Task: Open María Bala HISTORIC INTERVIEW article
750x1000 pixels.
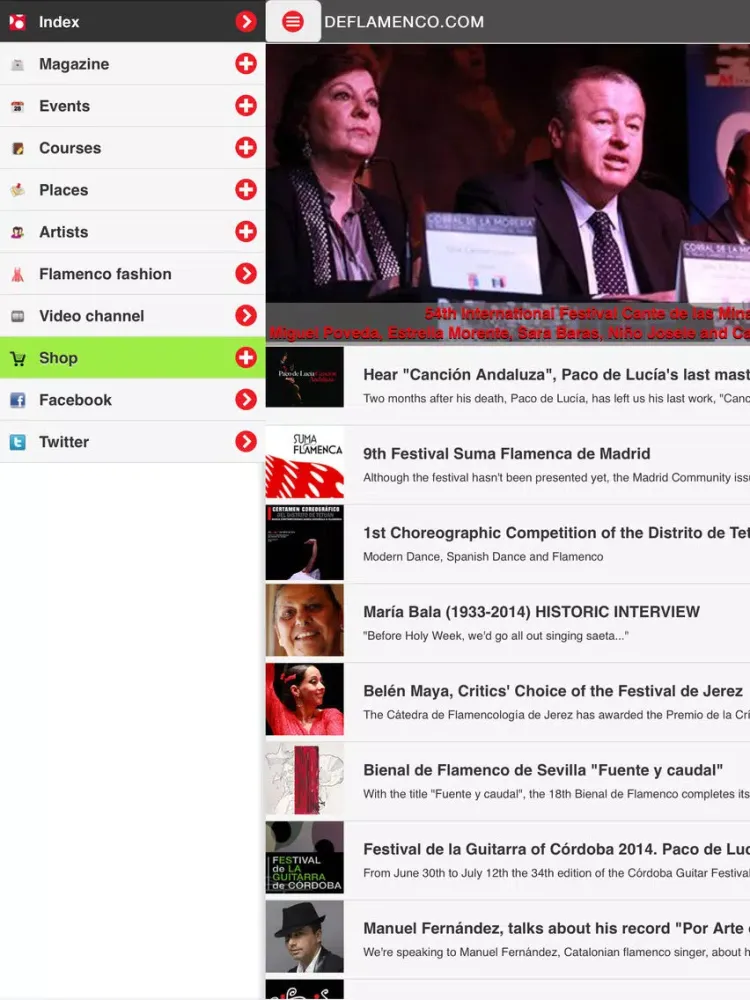Action: [508, 622]
